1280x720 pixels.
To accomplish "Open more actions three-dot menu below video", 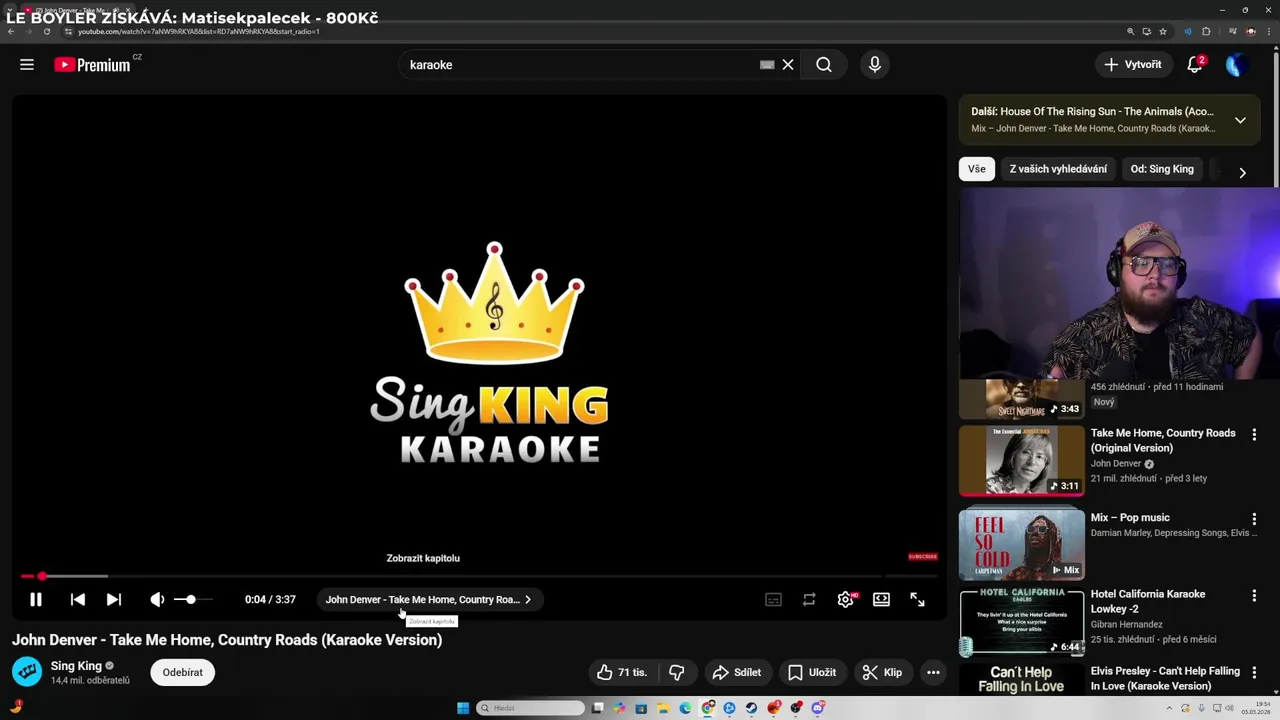I will tap(933, 673).
